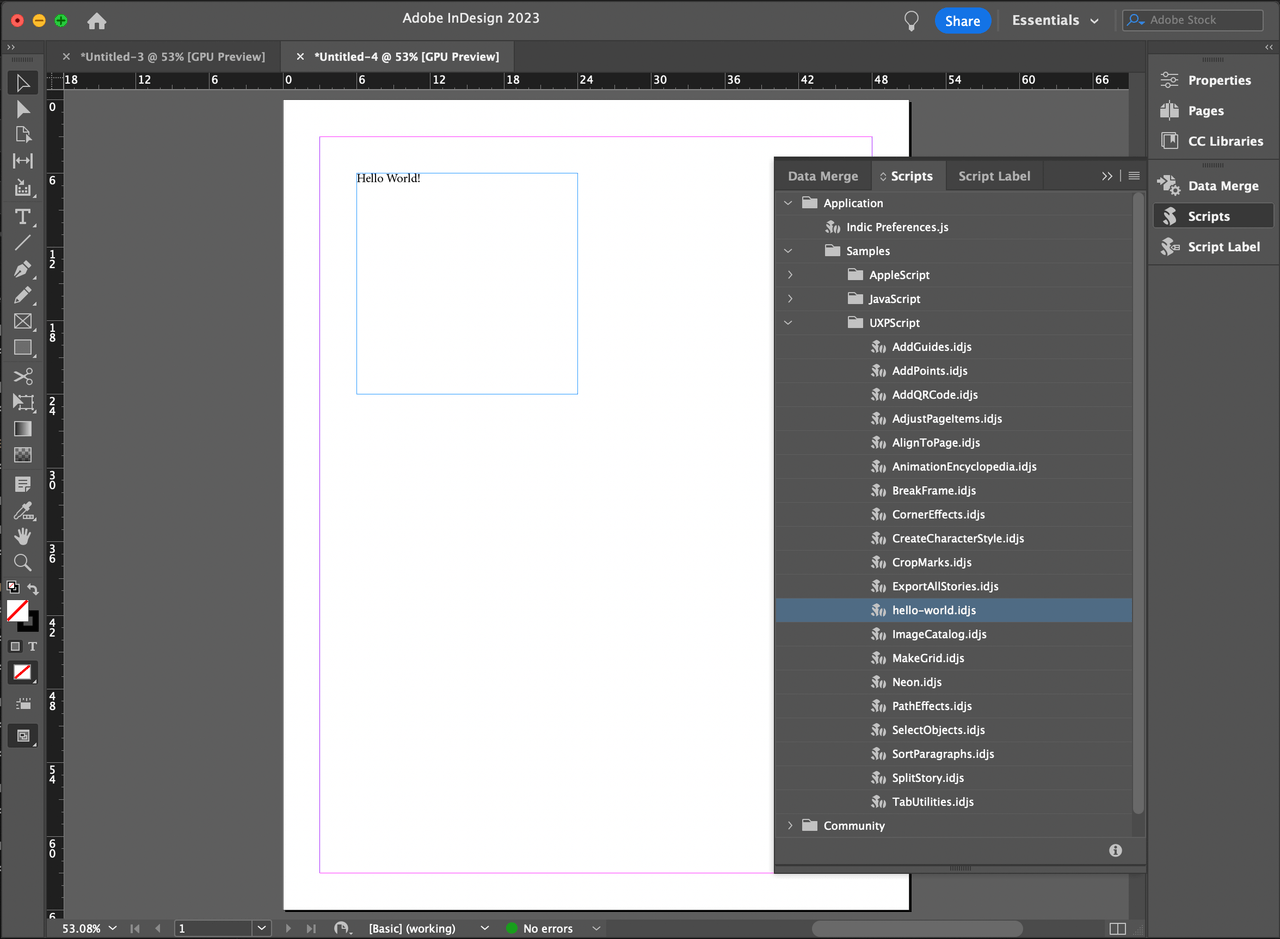Open the CC Libraries panel
The image size is (1280, 939).
1213,141
